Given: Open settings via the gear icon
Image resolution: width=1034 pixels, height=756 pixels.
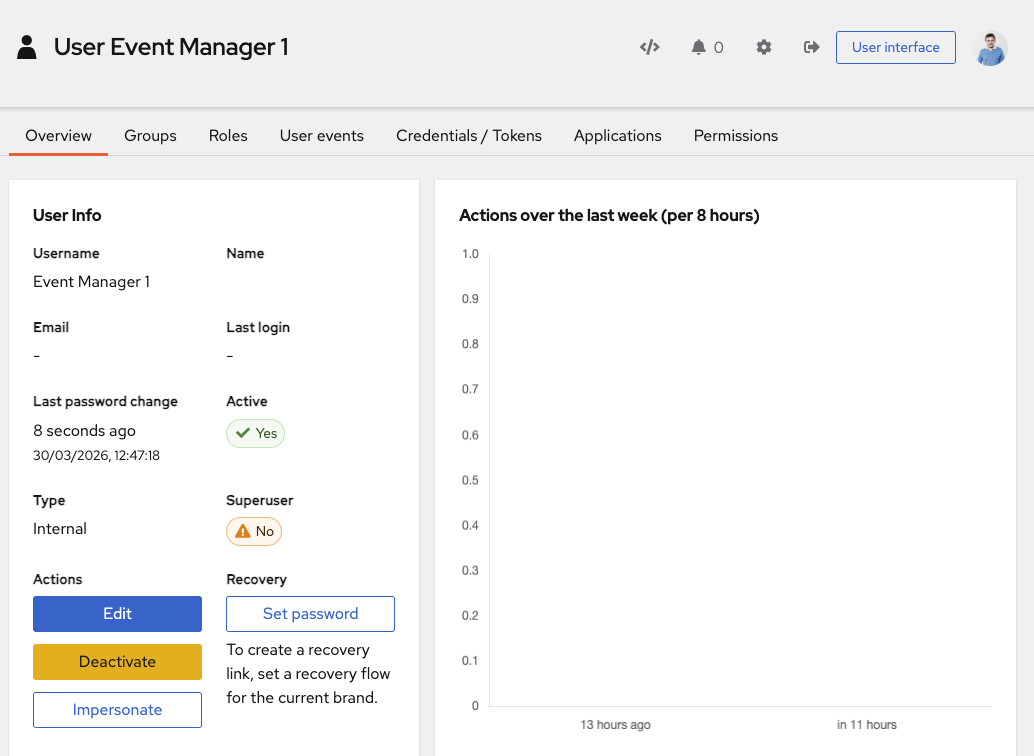Looking at the screenshot, I should point(764,47).
